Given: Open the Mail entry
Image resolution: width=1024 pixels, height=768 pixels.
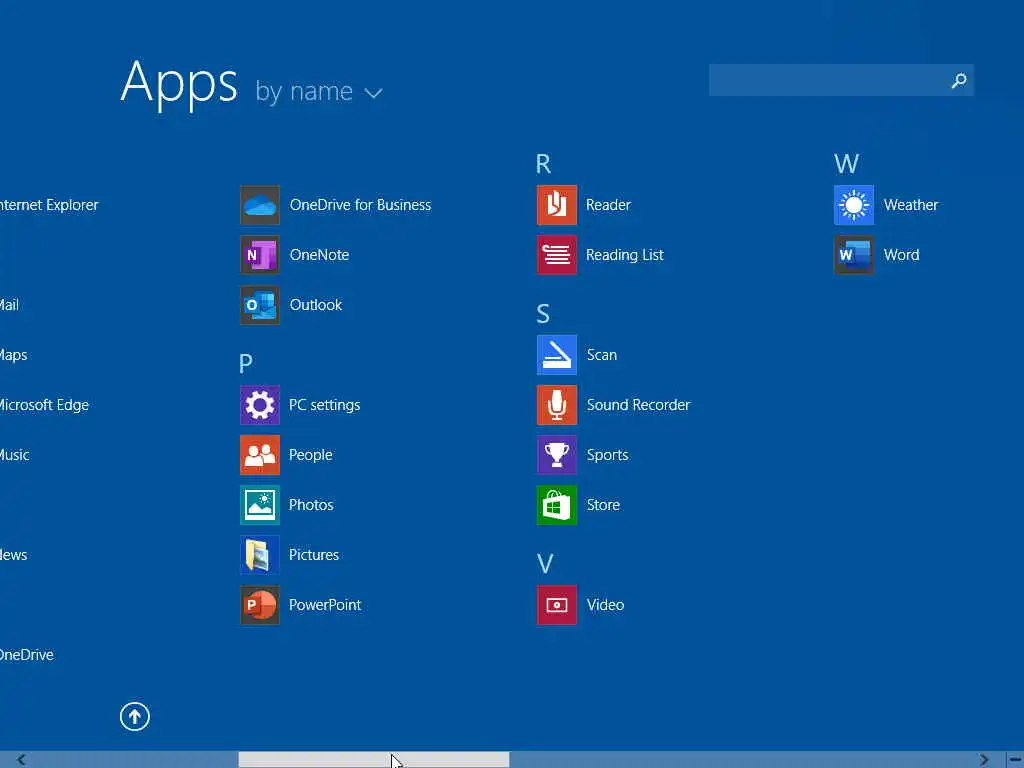Looking at the screenshot, I should 10,305.
